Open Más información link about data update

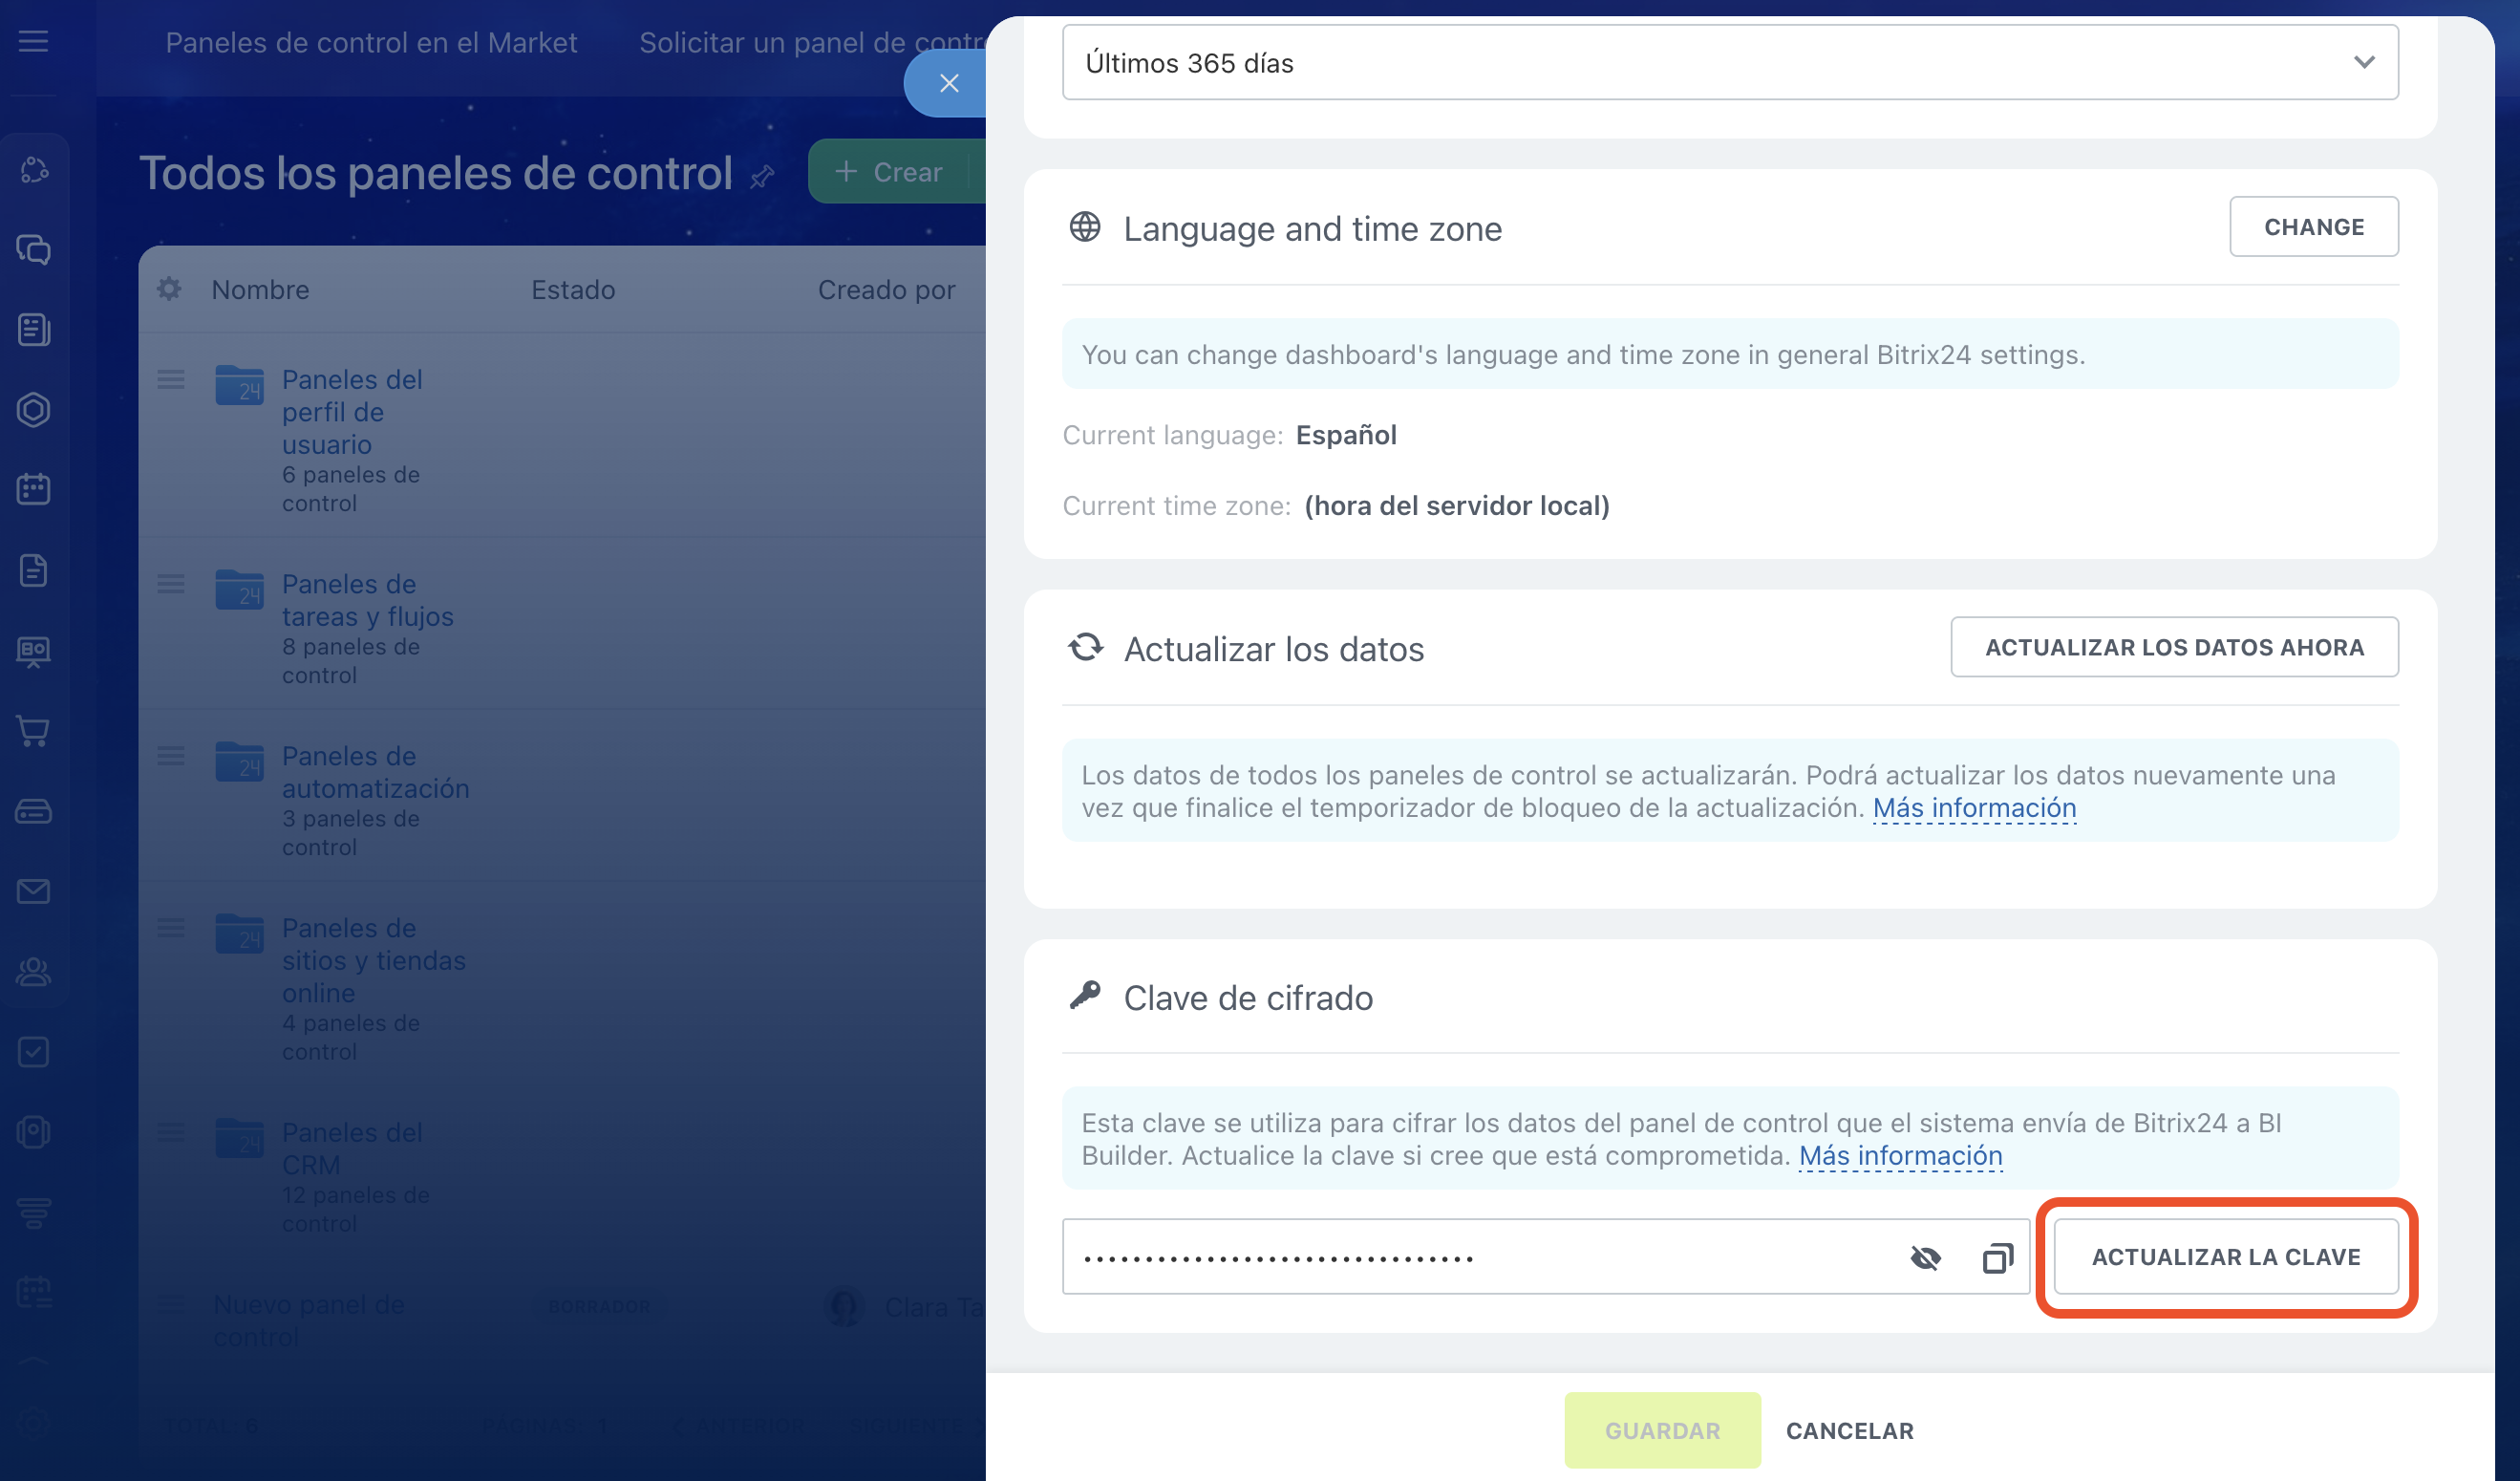1974,808
